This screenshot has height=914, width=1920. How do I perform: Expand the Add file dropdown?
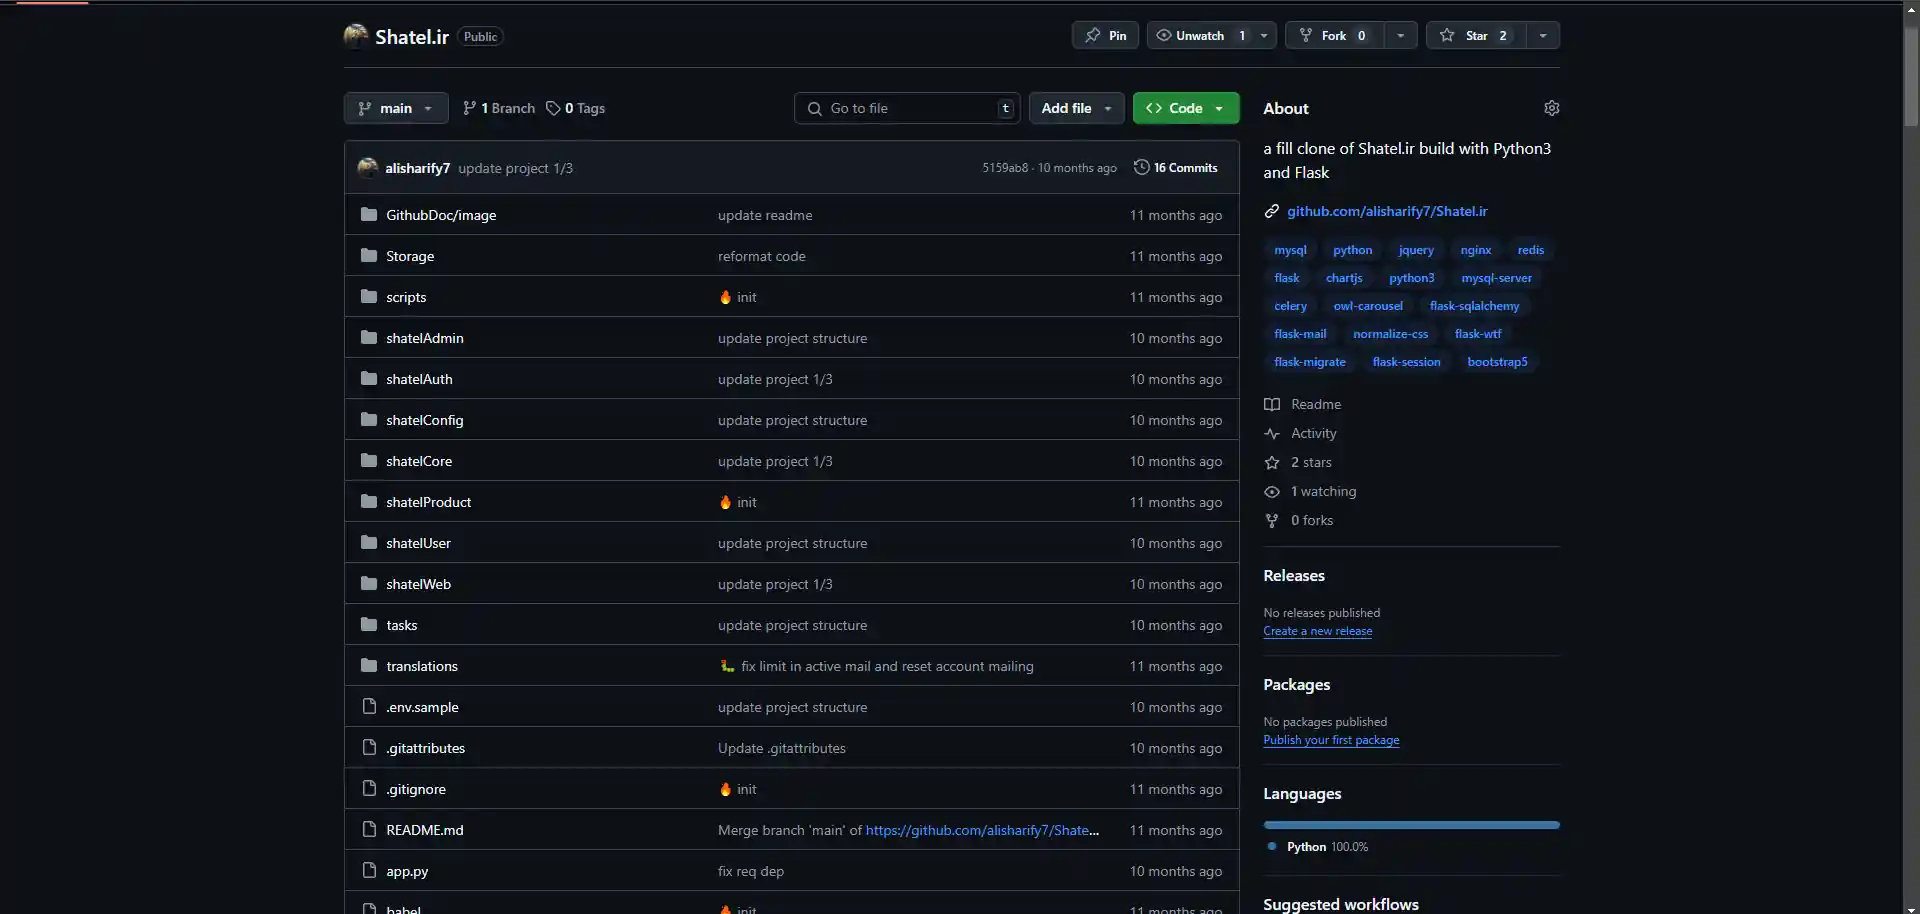coord(1076,108)
